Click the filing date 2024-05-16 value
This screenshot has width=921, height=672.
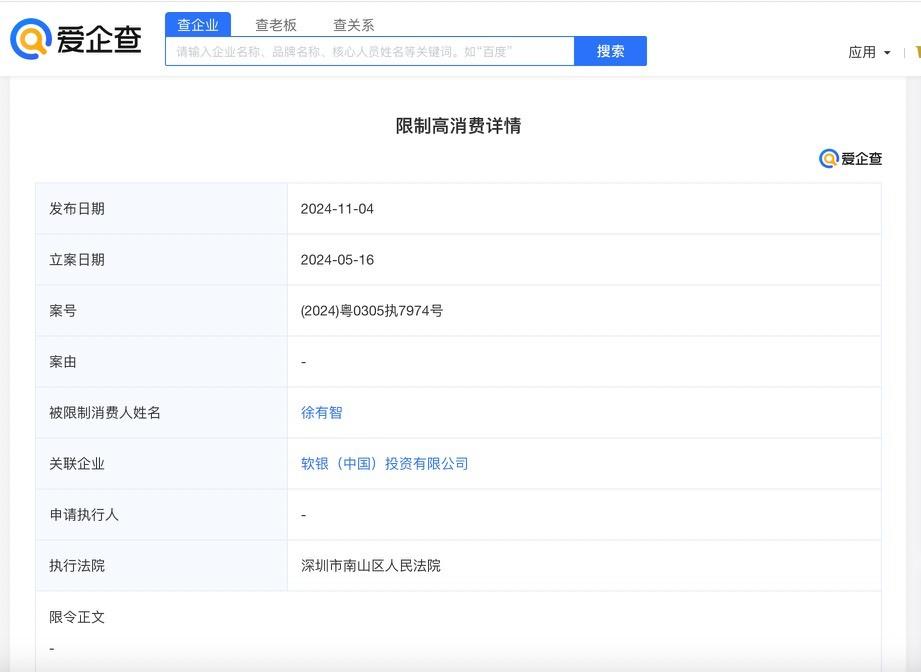[337, 259]
